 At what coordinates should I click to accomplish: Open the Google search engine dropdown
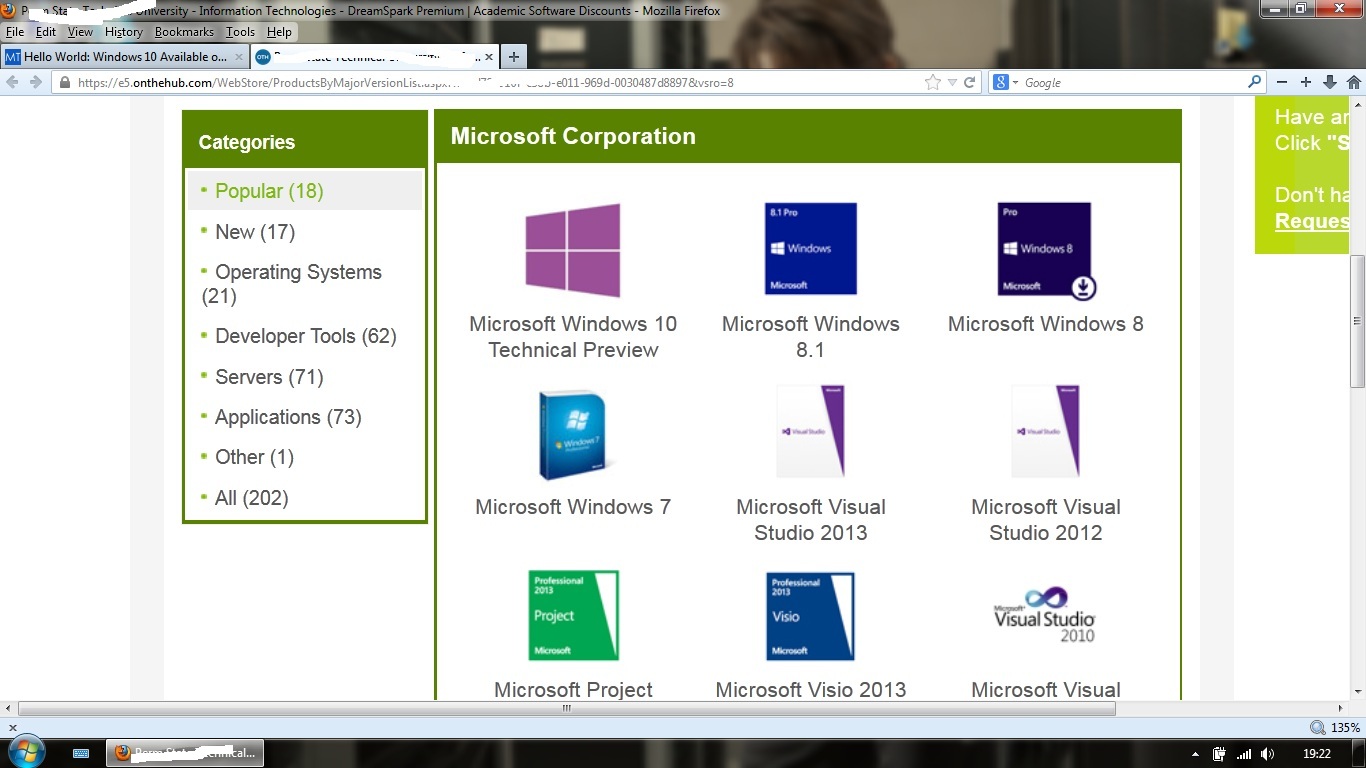[1004, 82]
